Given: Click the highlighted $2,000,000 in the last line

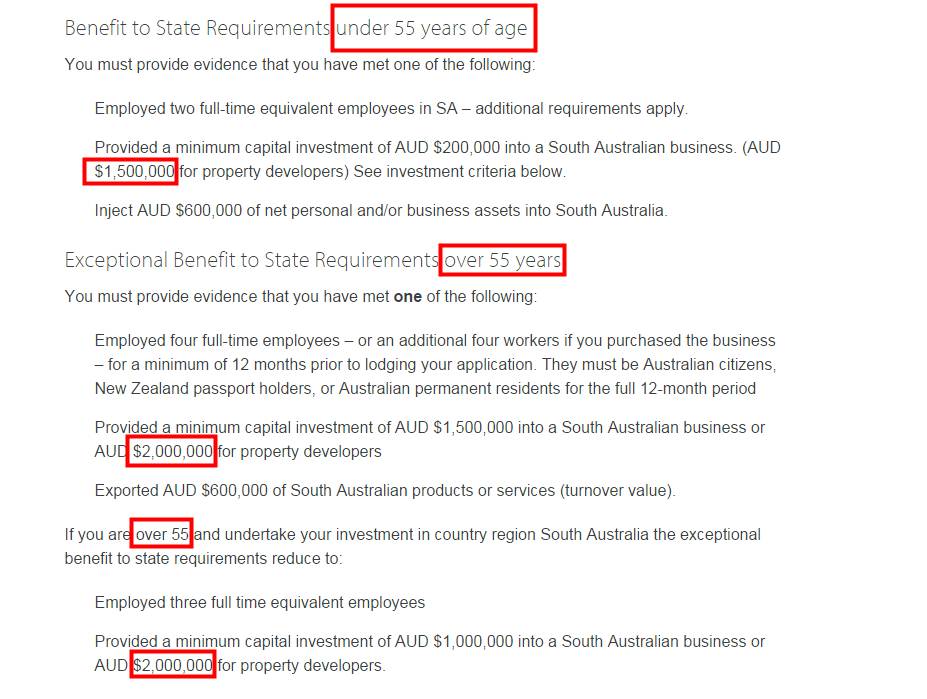Looking at the screenshot, I should click(x=172, y=665).
